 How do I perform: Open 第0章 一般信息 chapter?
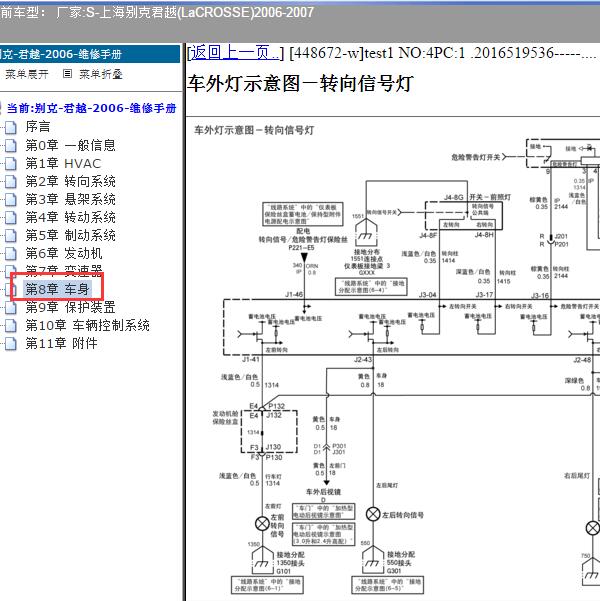click(x=70, y=145)
